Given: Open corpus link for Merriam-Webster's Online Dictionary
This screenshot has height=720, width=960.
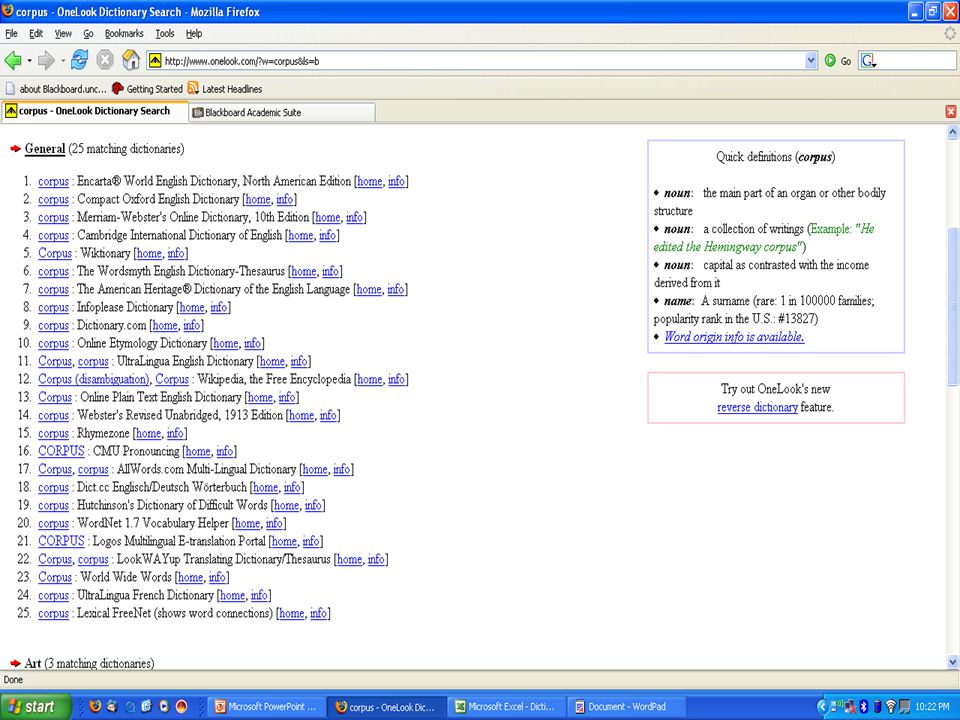Looking at the screenshot, I should [x=53, y=217].
